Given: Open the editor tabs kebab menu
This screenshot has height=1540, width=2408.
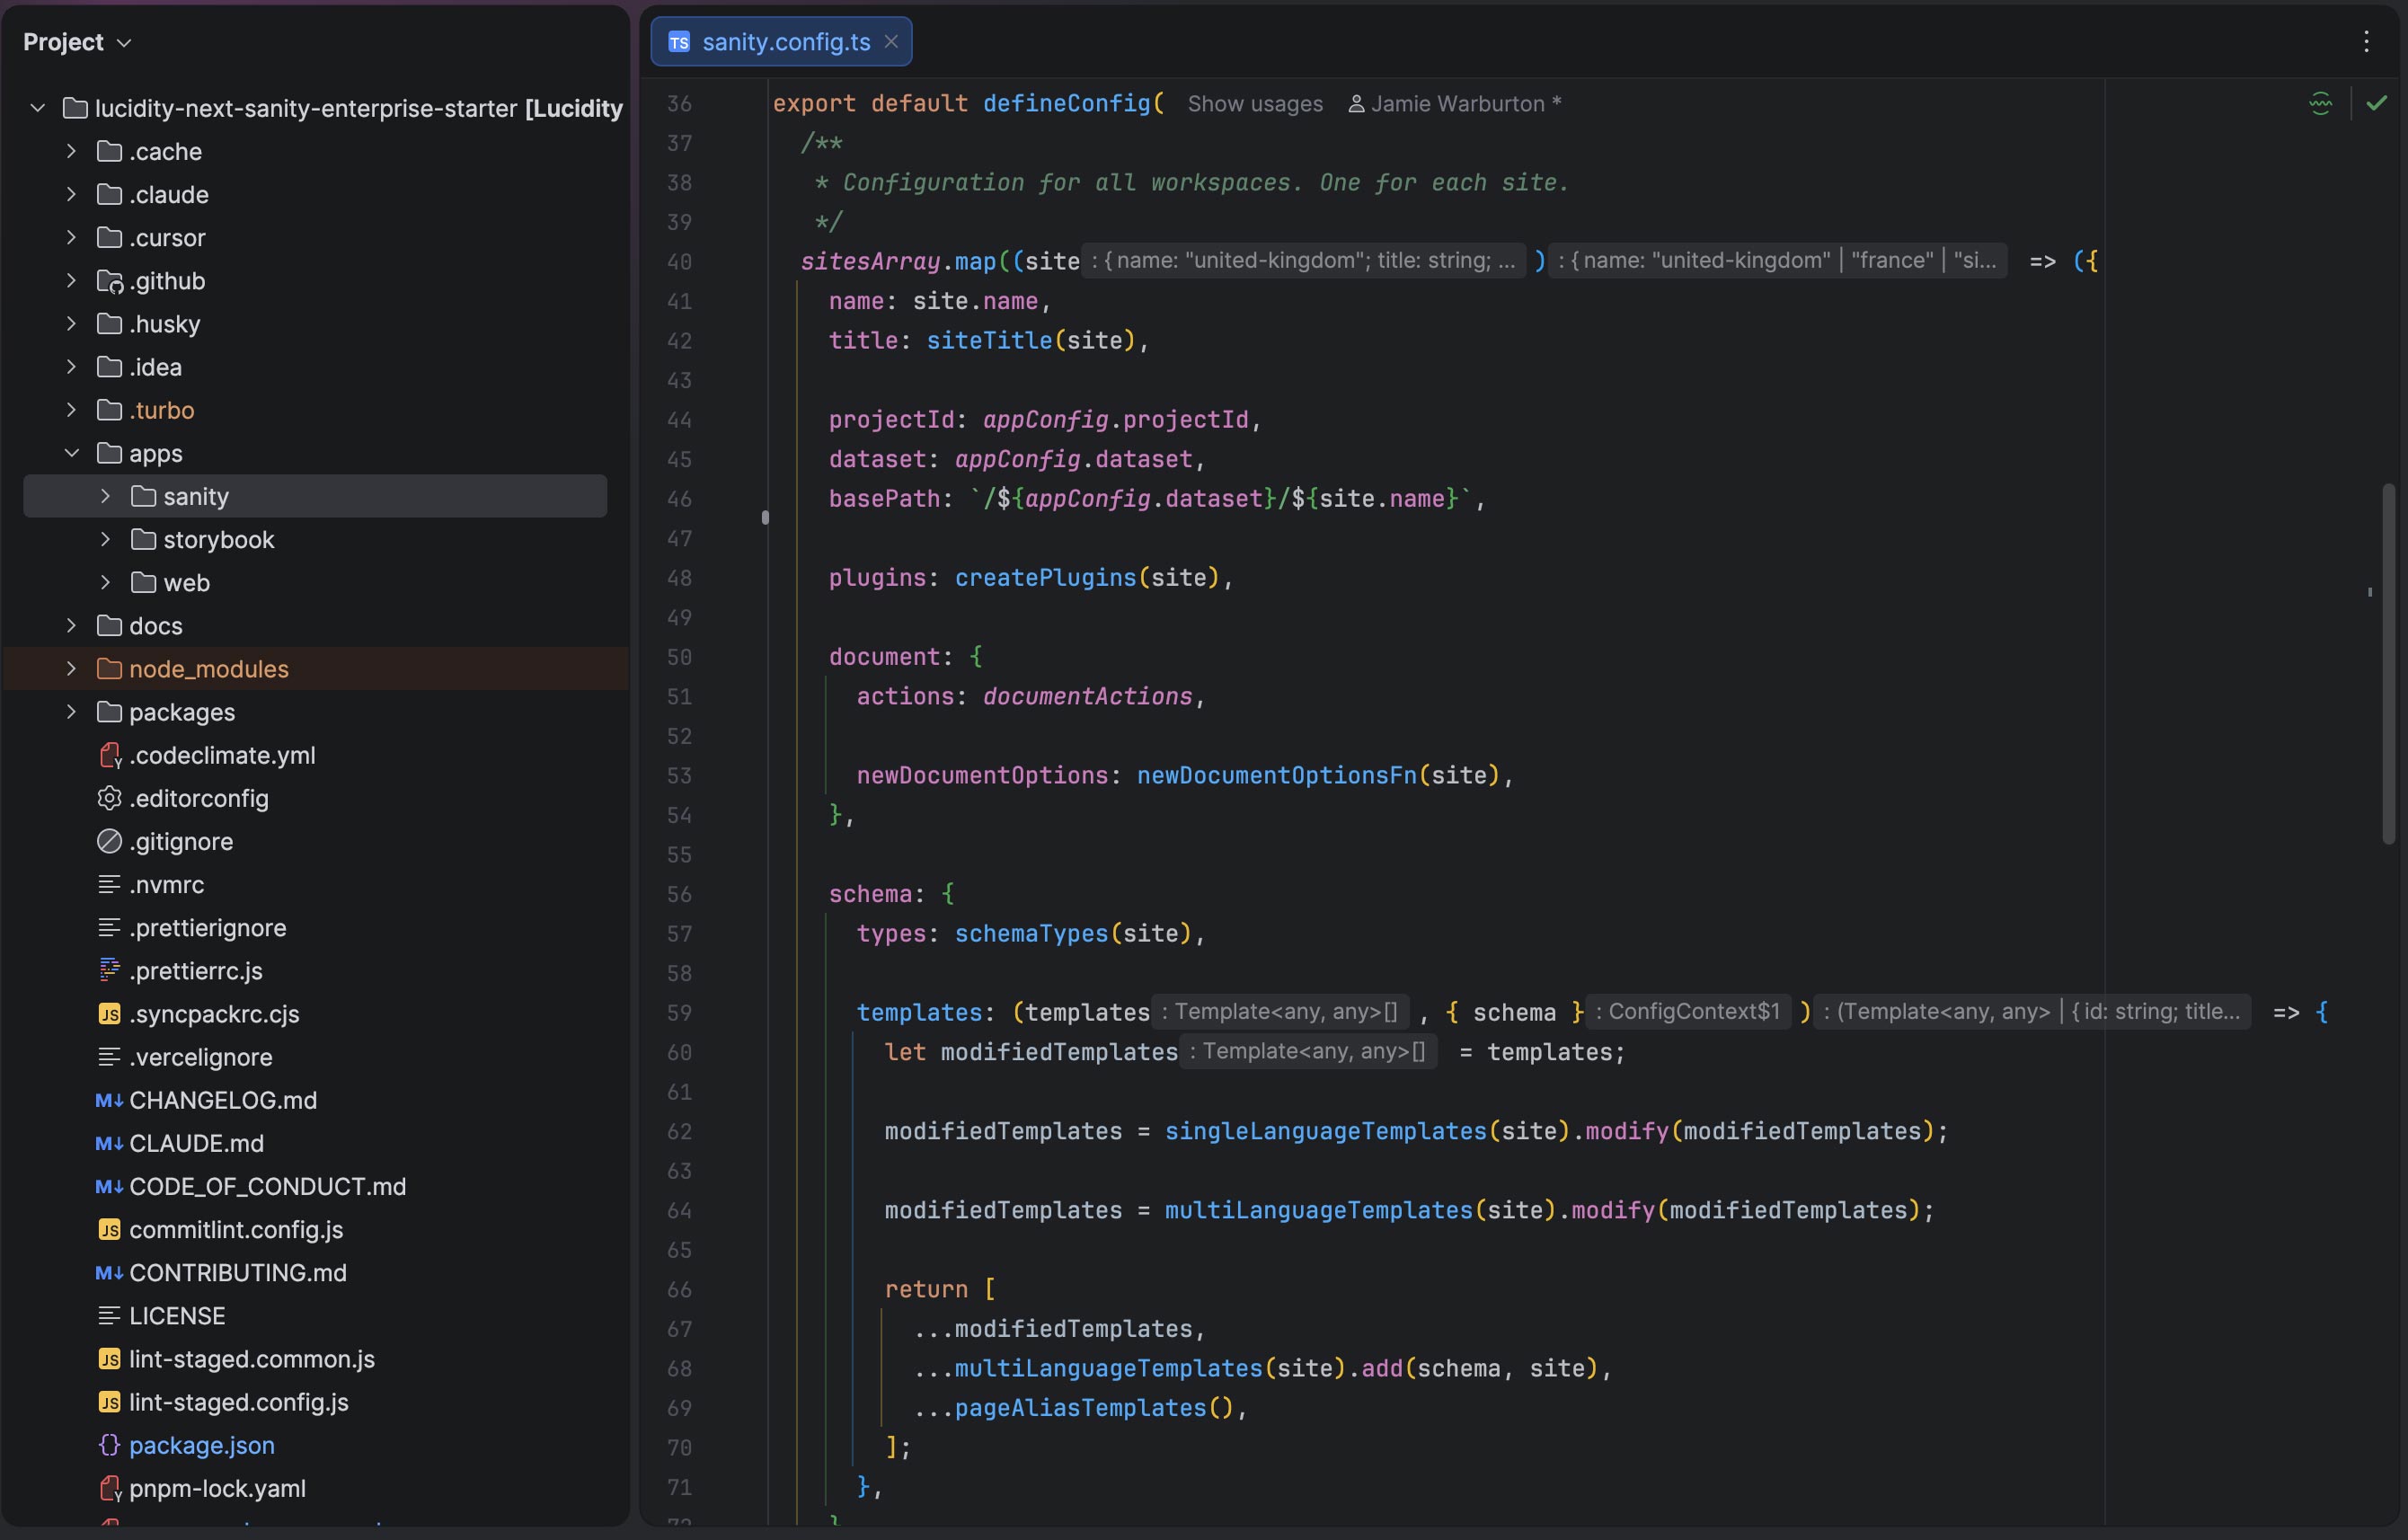Looking at the screenshot, I should [x=2366, y=42].
